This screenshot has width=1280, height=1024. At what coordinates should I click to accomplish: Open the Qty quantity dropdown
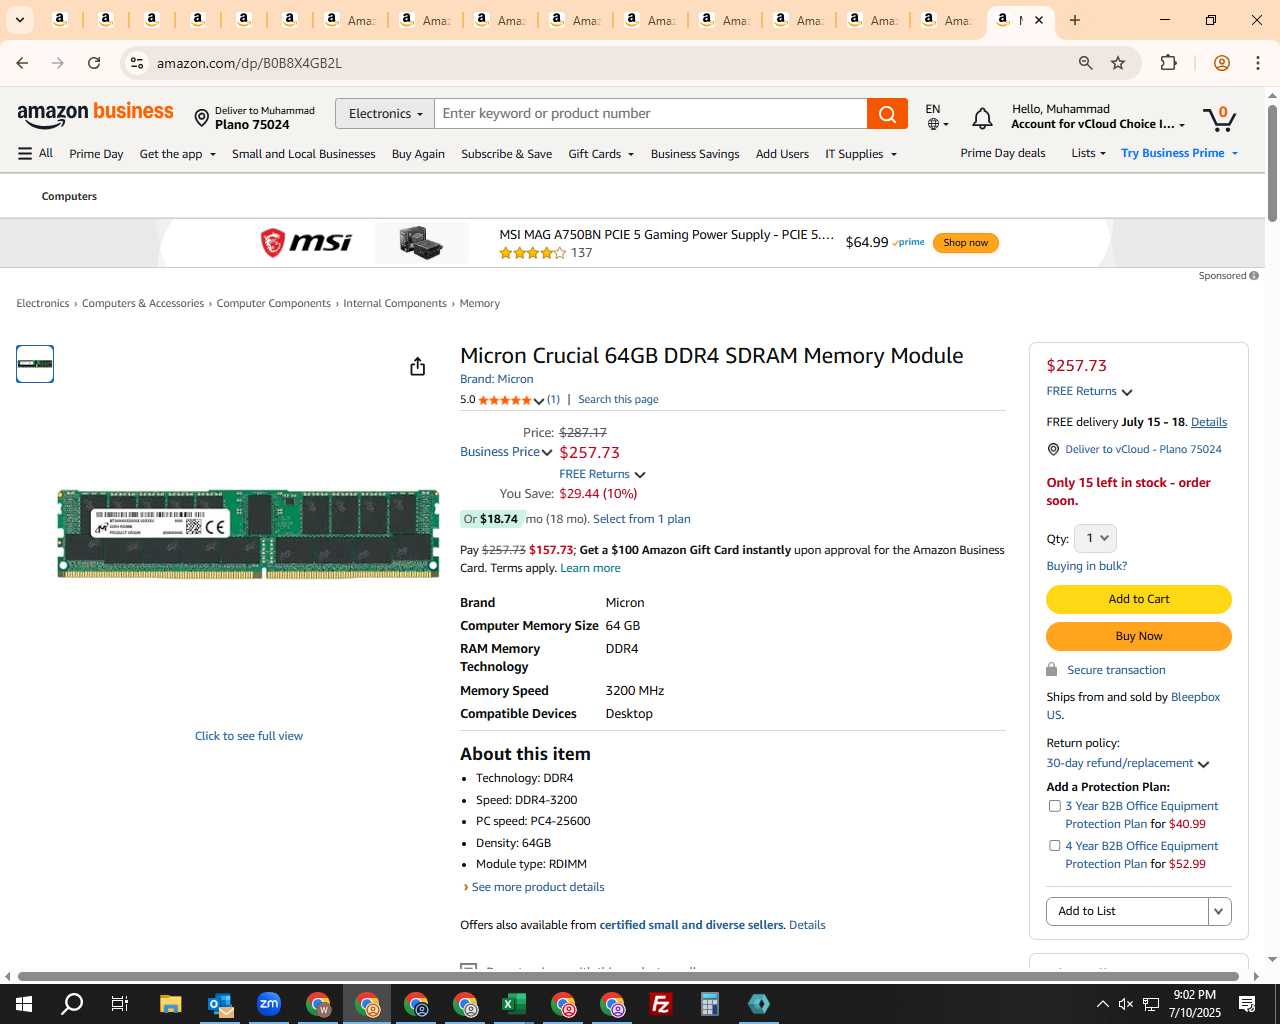1096,538
